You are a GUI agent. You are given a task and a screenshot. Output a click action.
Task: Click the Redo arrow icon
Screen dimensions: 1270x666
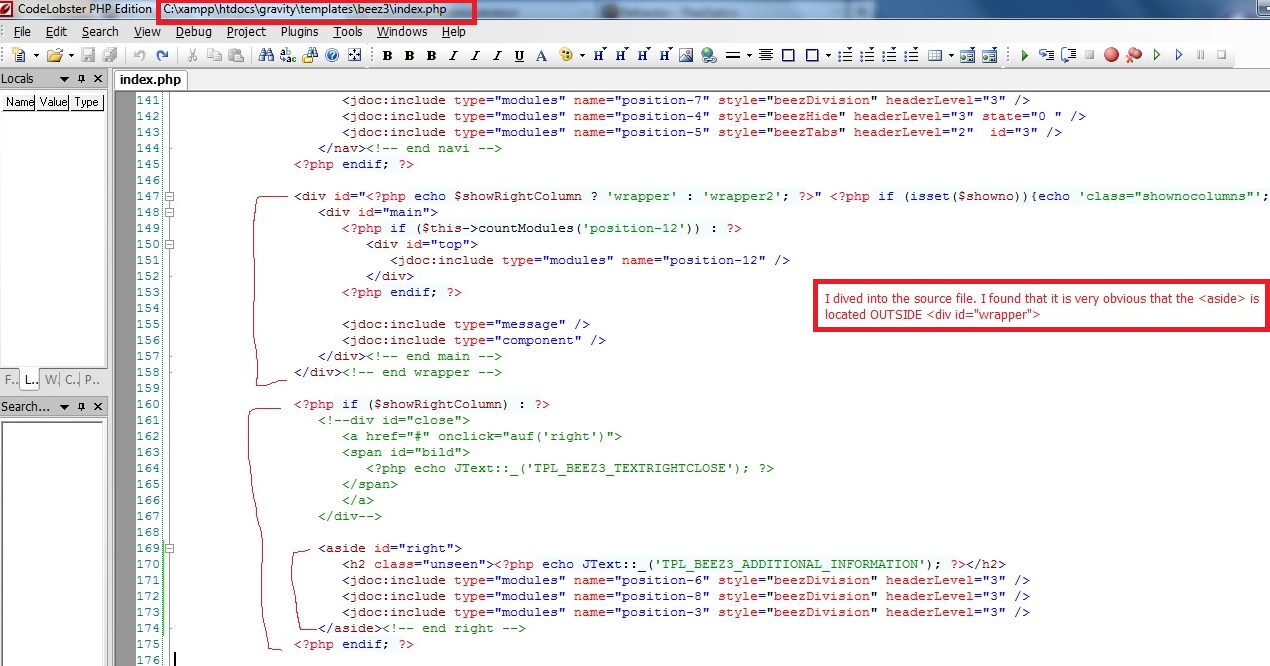point(162,55)
